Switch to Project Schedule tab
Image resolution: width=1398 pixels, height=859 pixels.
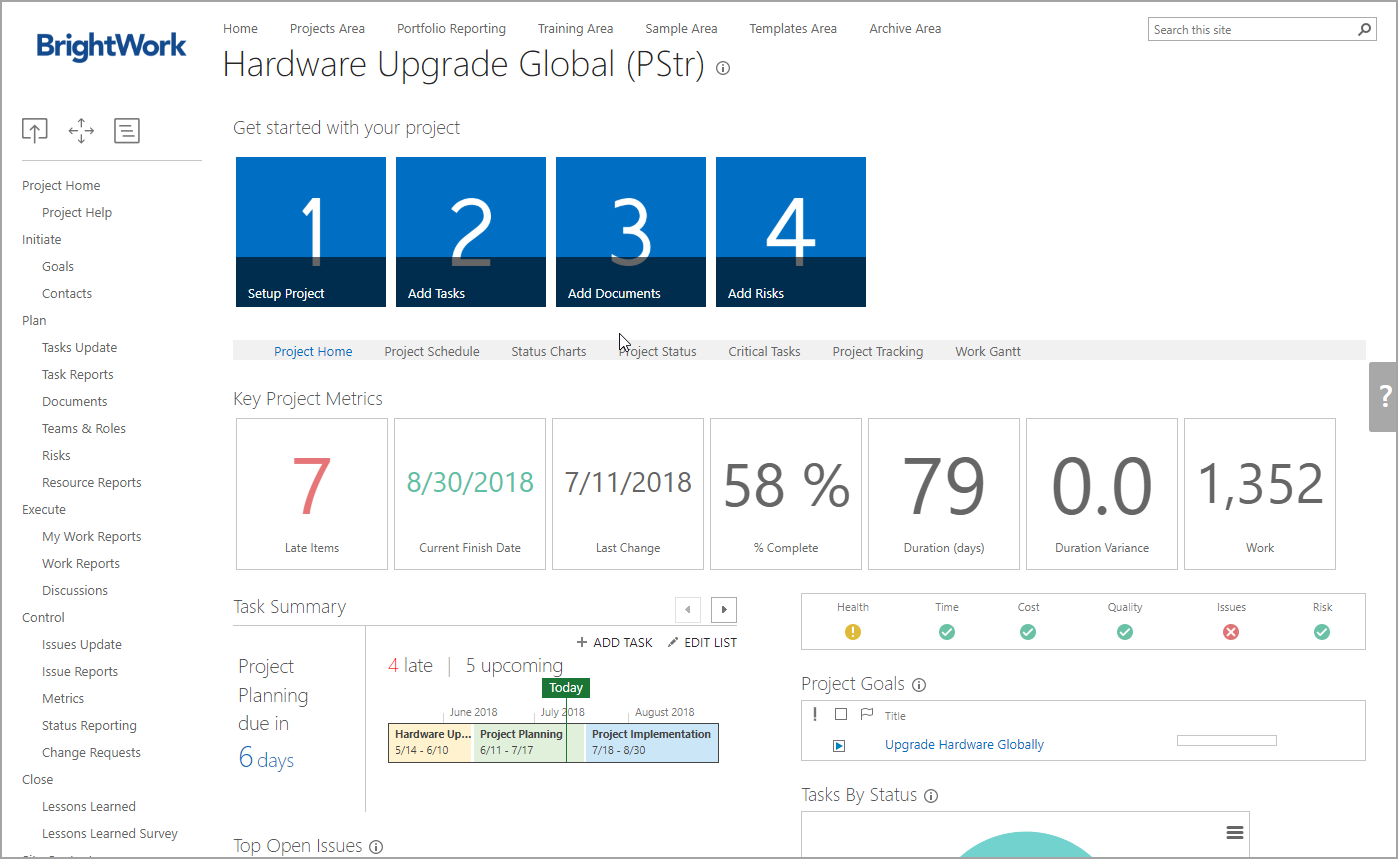(432, 351)
